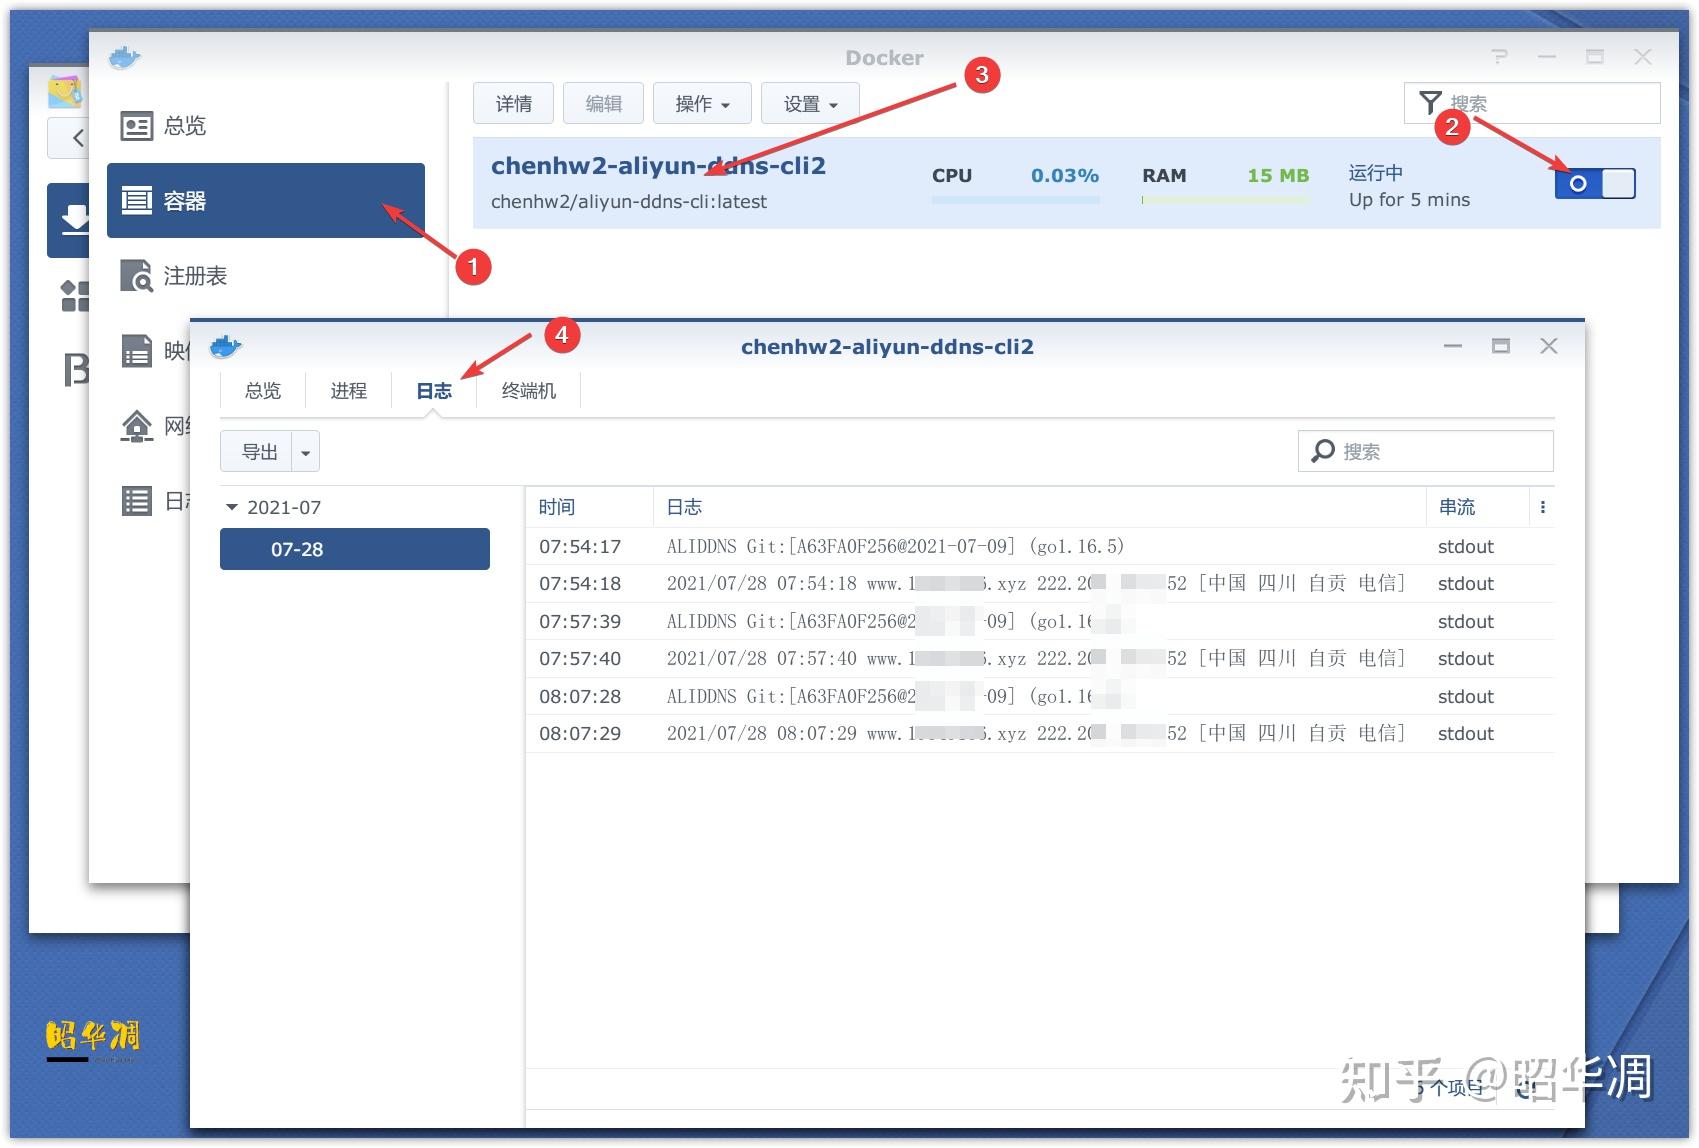This screenshot has width=1699, height=1148.
Task: Switch to the 进程 process tab
Action: [348, 390]
